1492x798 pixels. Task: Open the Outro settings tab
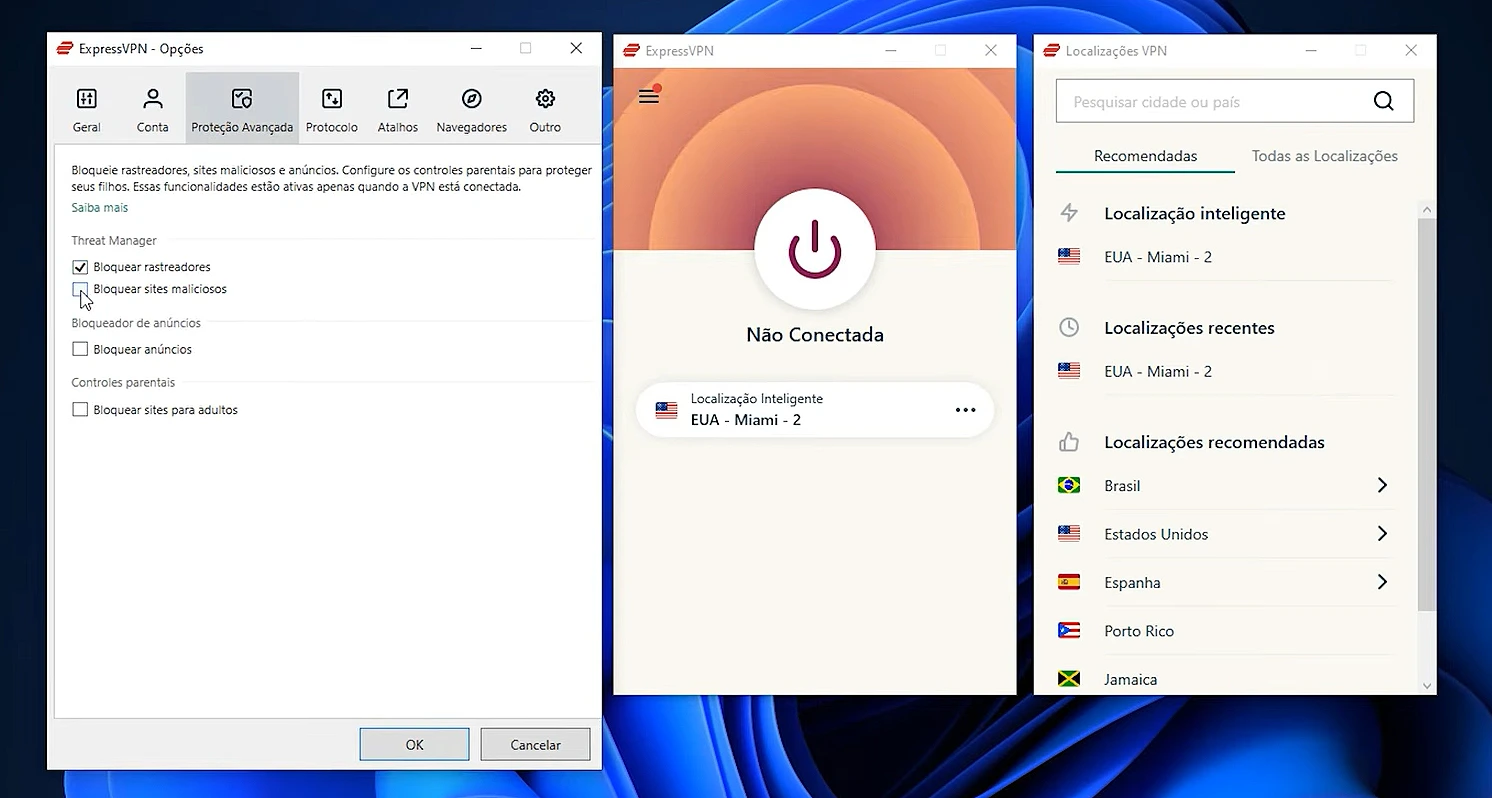(545, 109)
